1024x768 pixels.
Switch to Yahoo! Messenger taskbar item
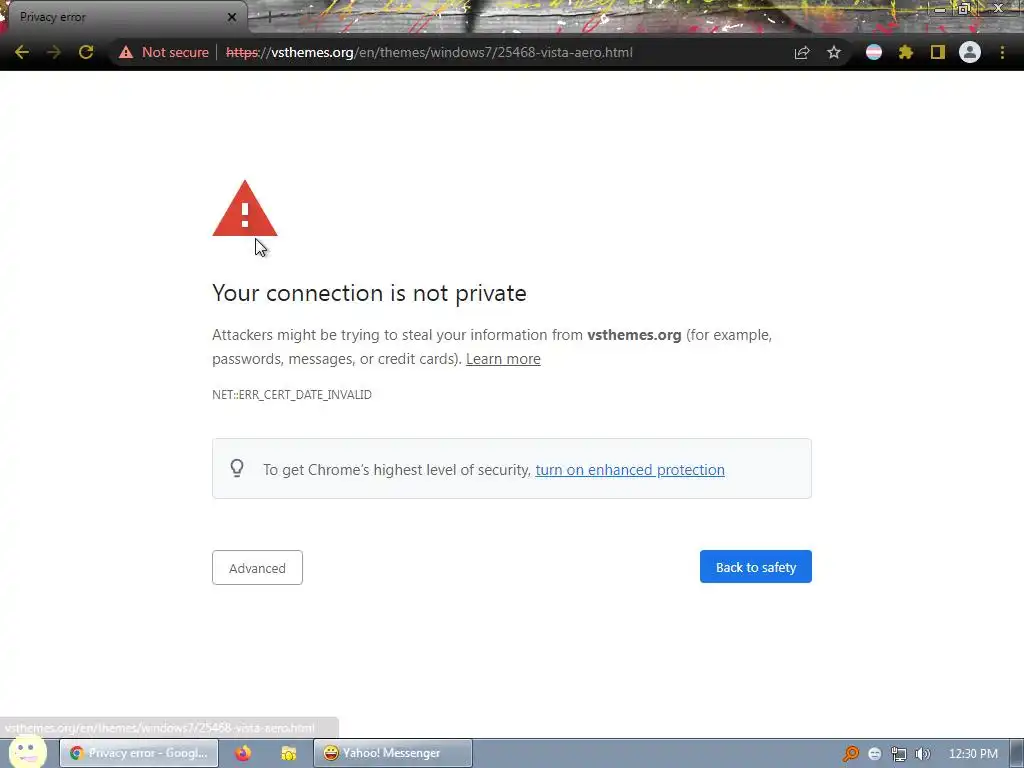point(392,753)
